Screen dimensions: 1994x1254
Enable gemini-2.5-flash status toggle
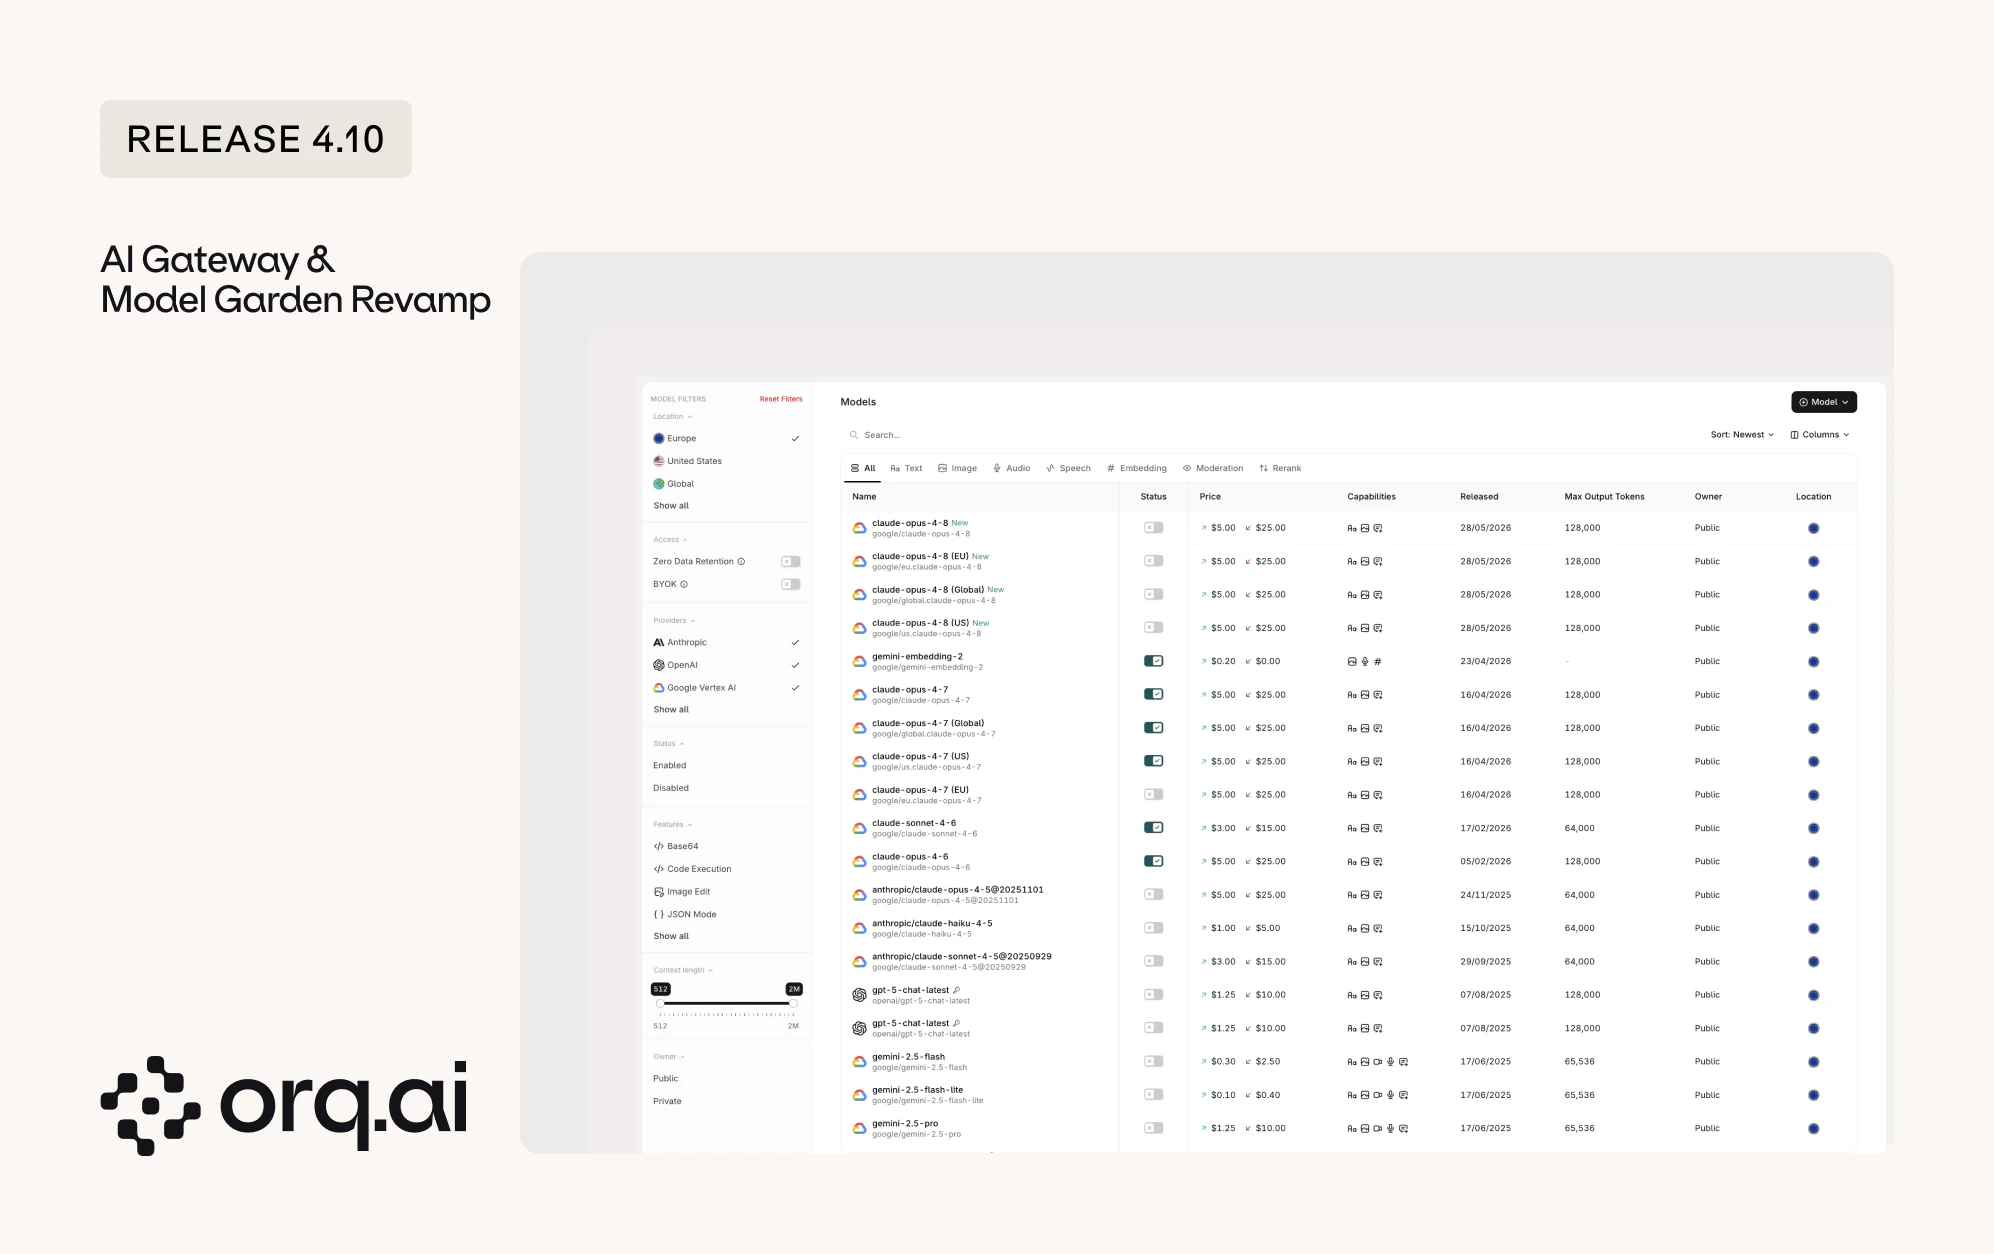1154,1061
